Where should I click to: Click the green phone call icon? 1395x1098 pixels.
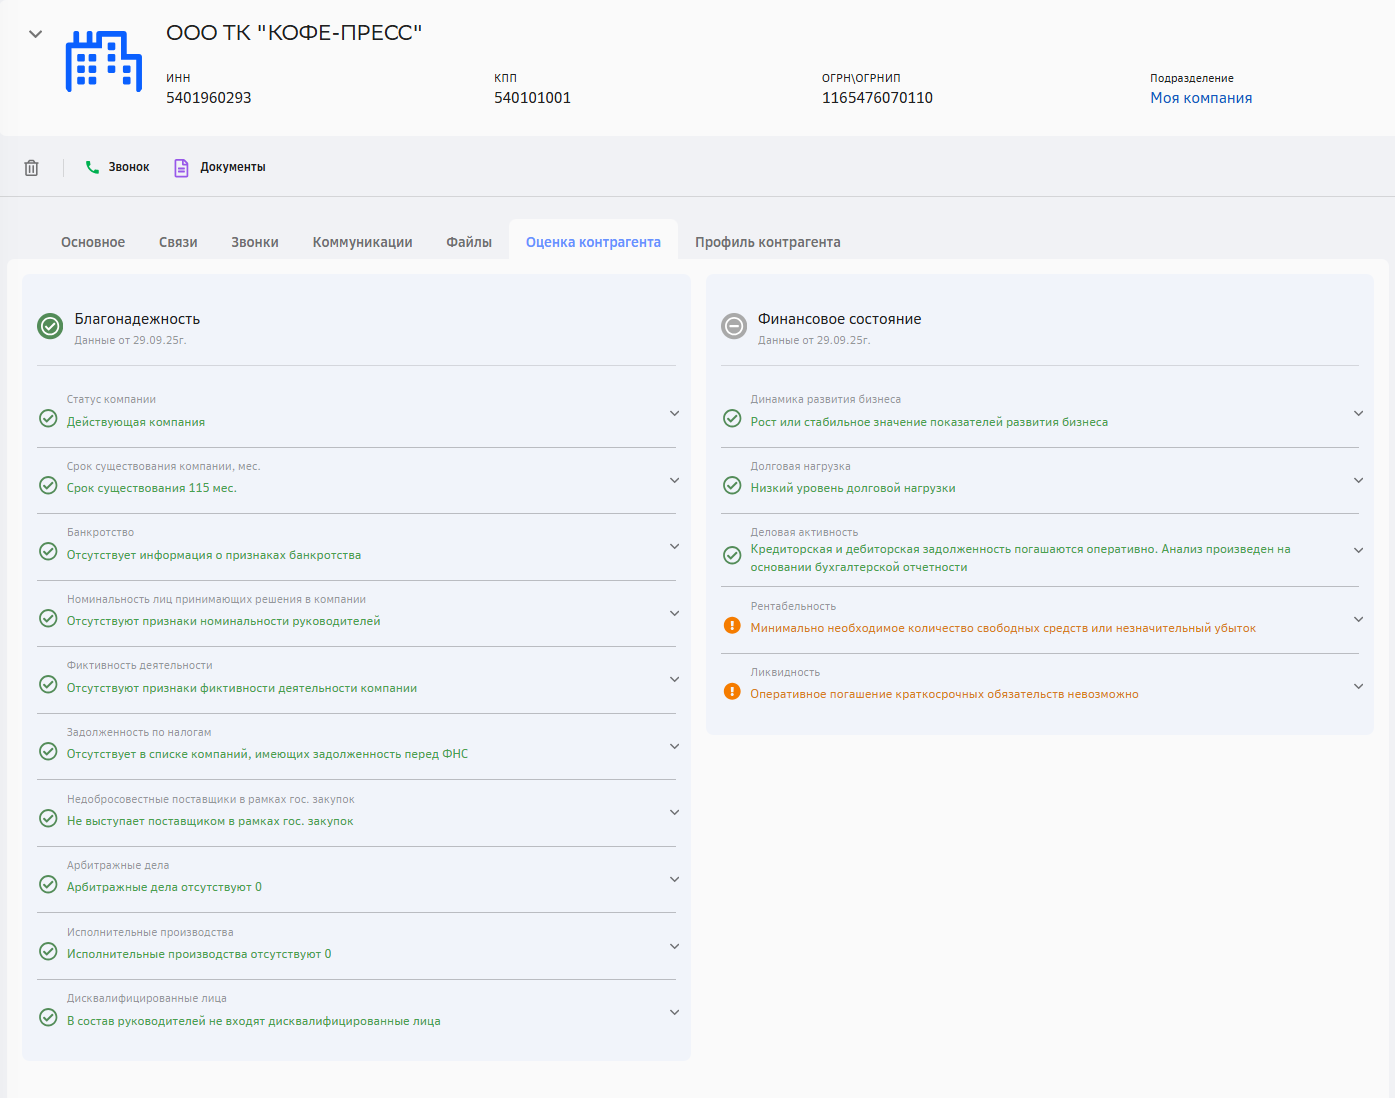[x=92, y=167]
